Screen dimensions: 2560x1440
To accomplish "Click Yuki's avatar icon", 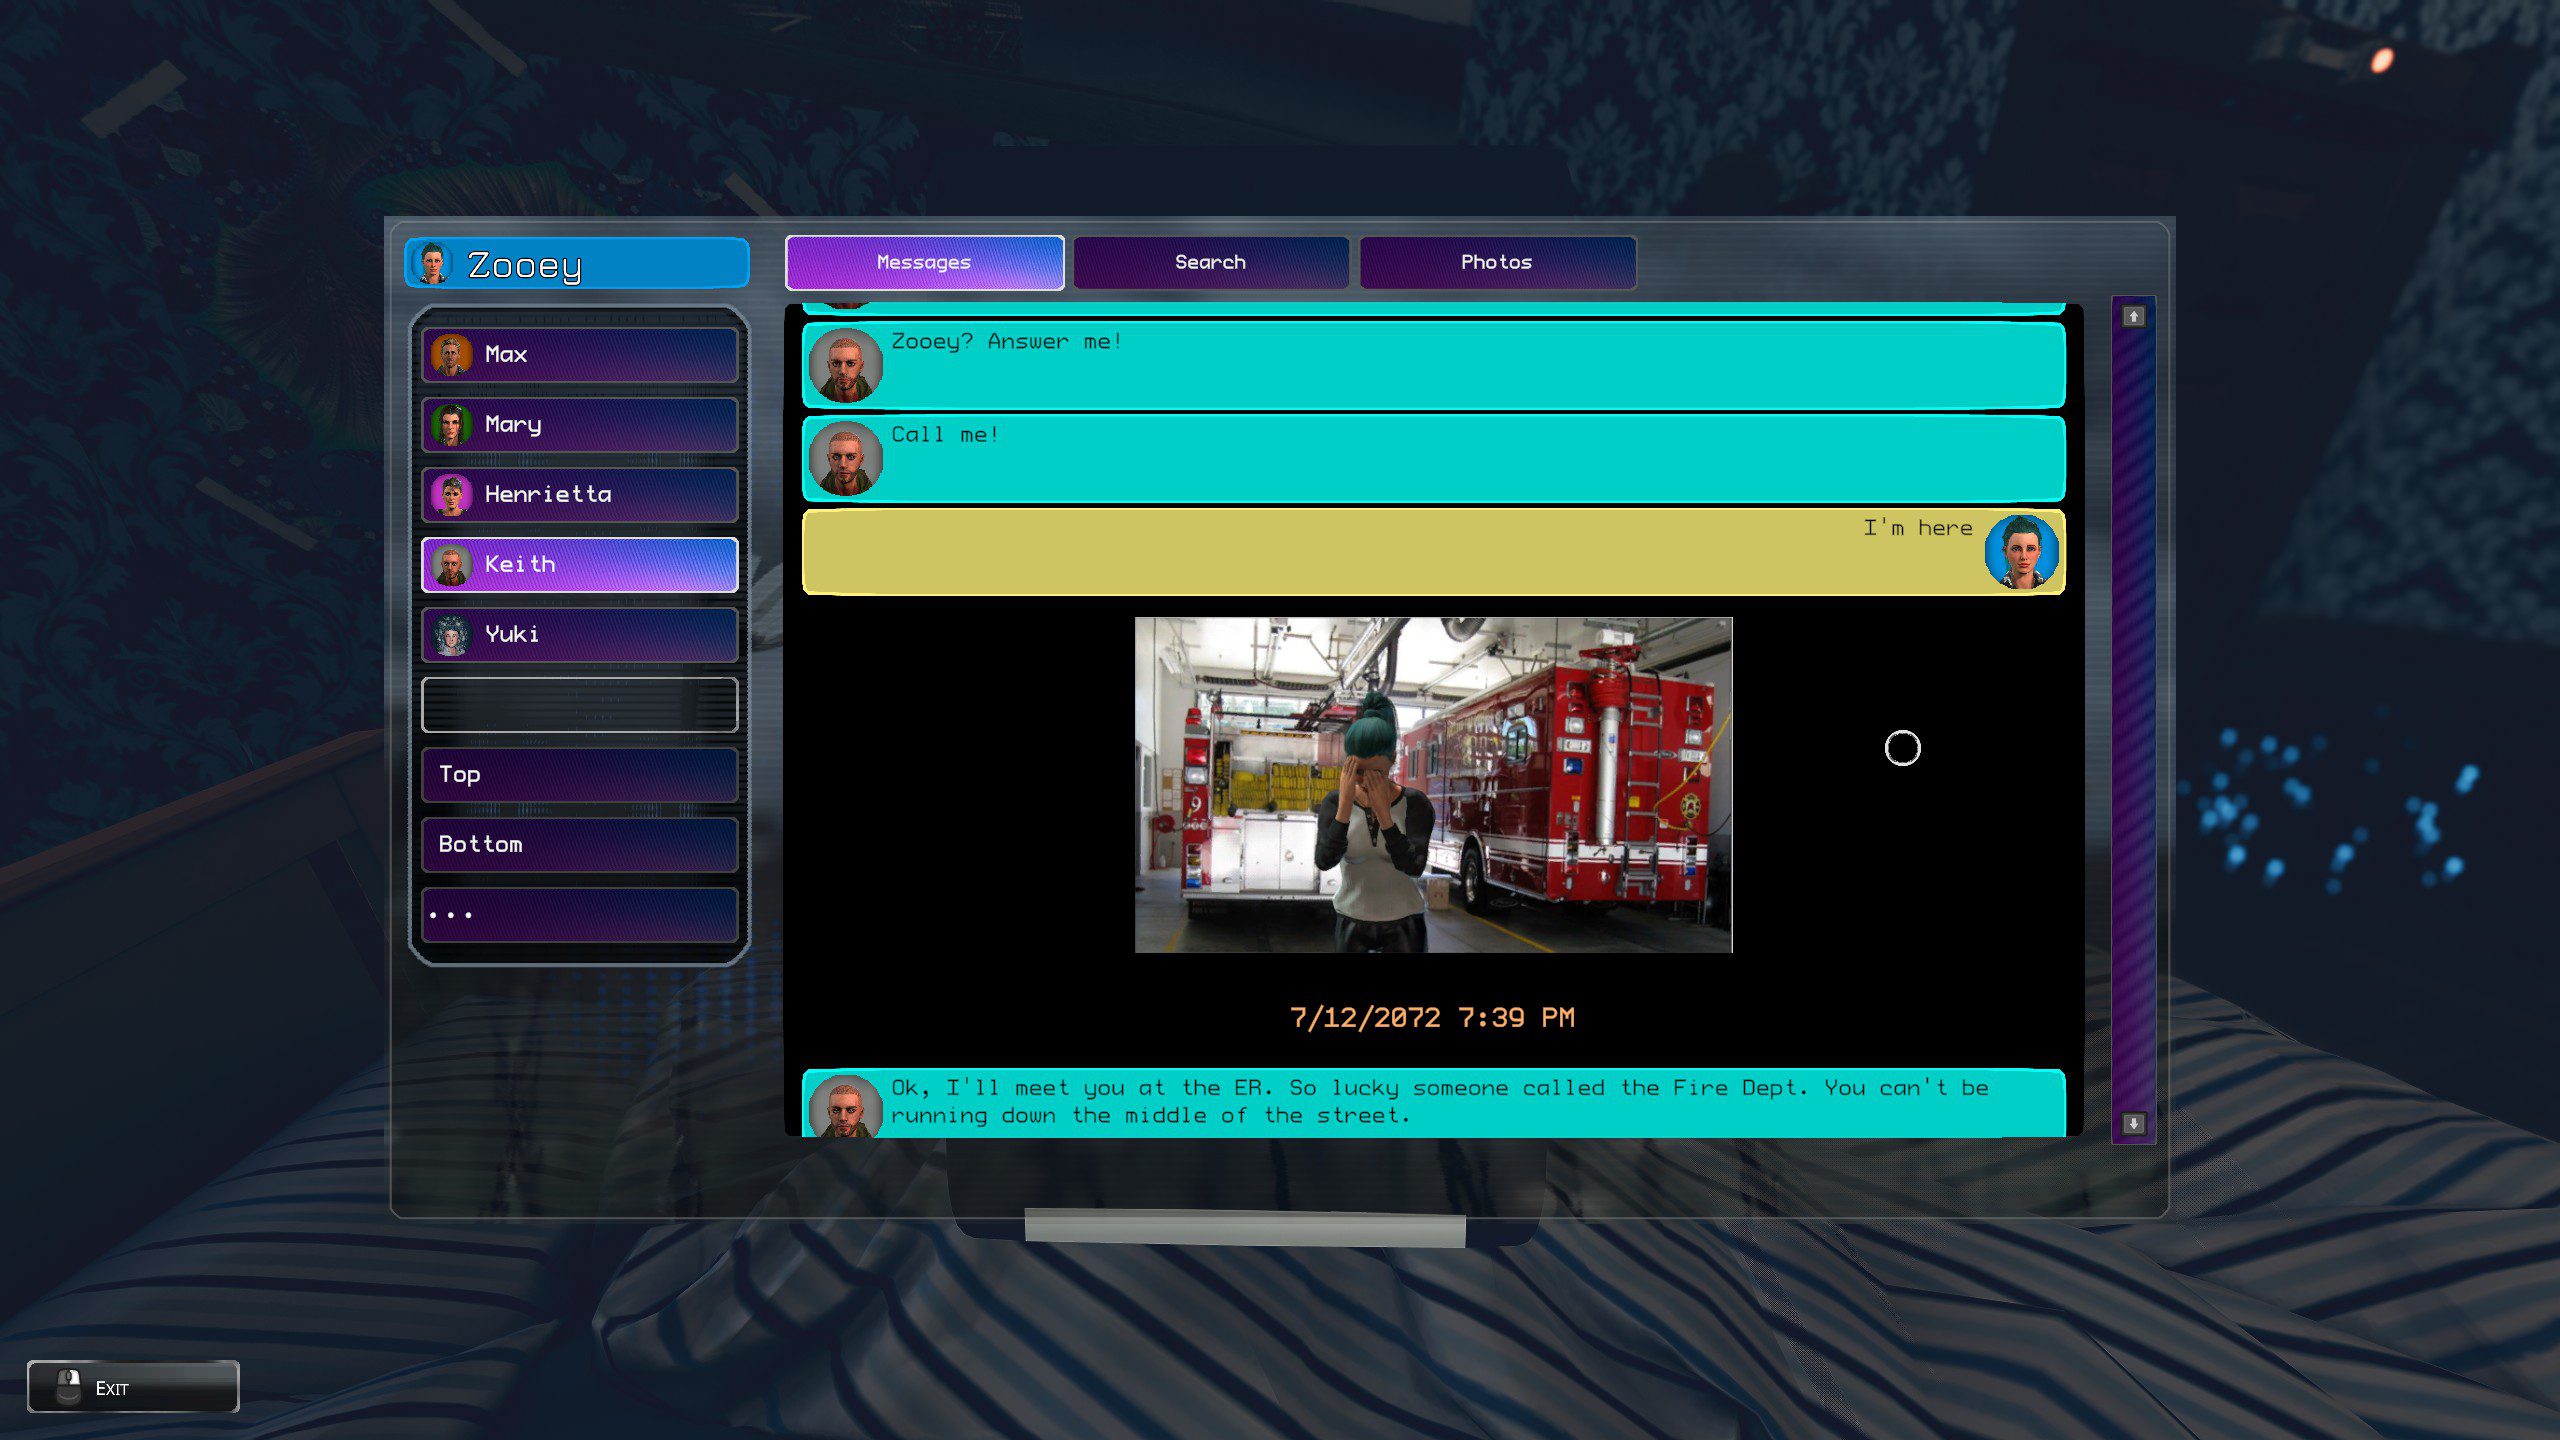I will [452, 635].
